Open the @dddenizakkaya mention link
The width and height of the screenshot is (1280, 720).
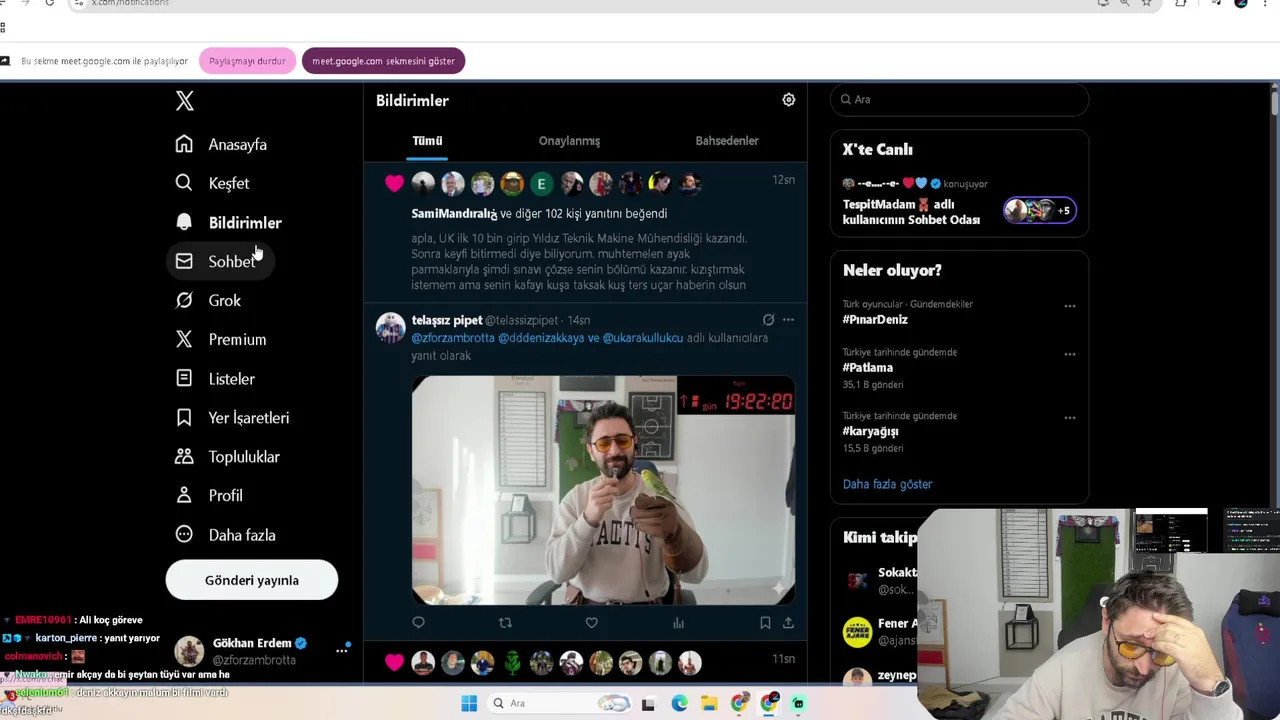[541, 338]
